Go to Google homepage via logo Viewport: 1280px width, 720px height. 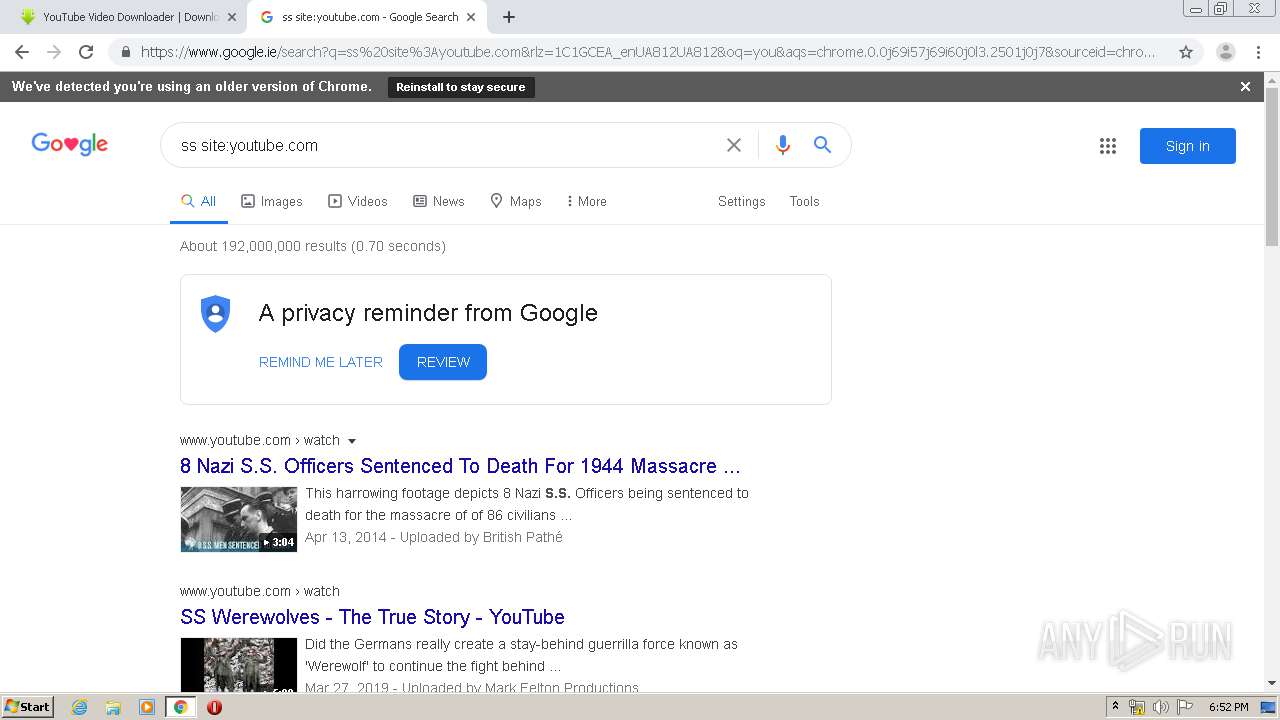(x=70, y=145)
